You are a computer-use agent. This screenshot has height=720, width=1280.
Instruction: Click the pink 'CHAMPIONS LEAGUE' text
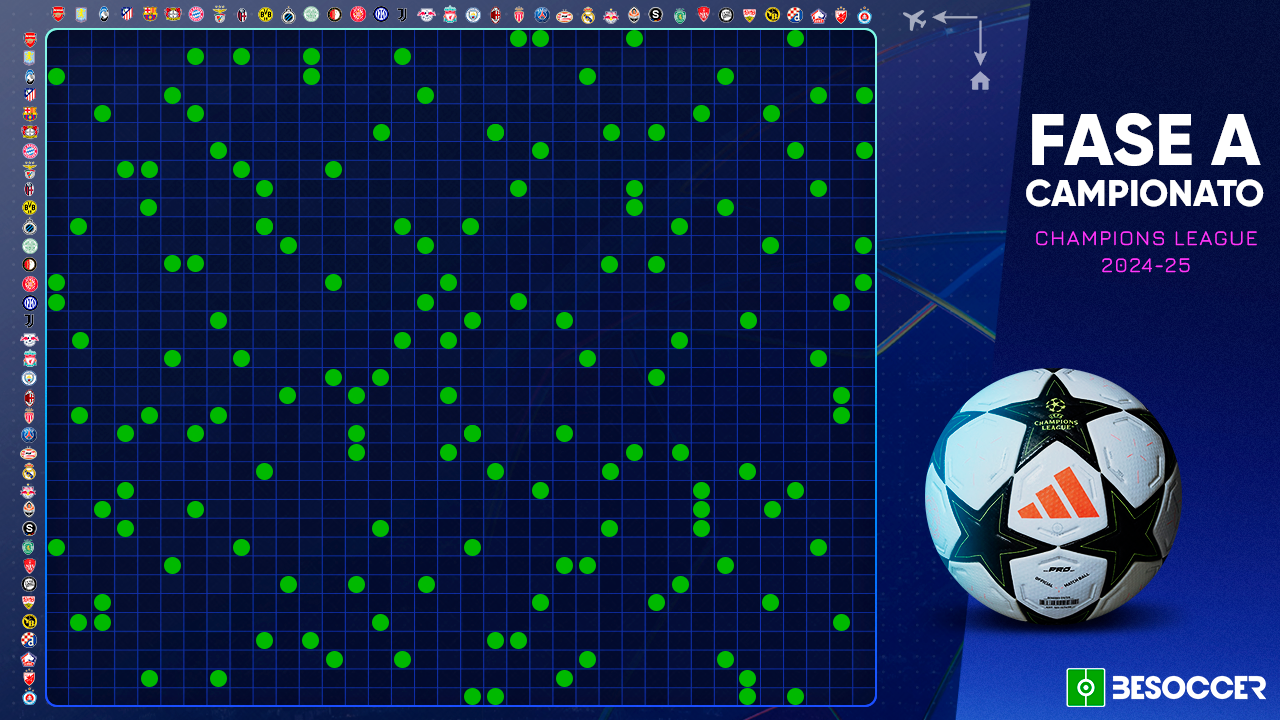click(x=1146, y=239)
